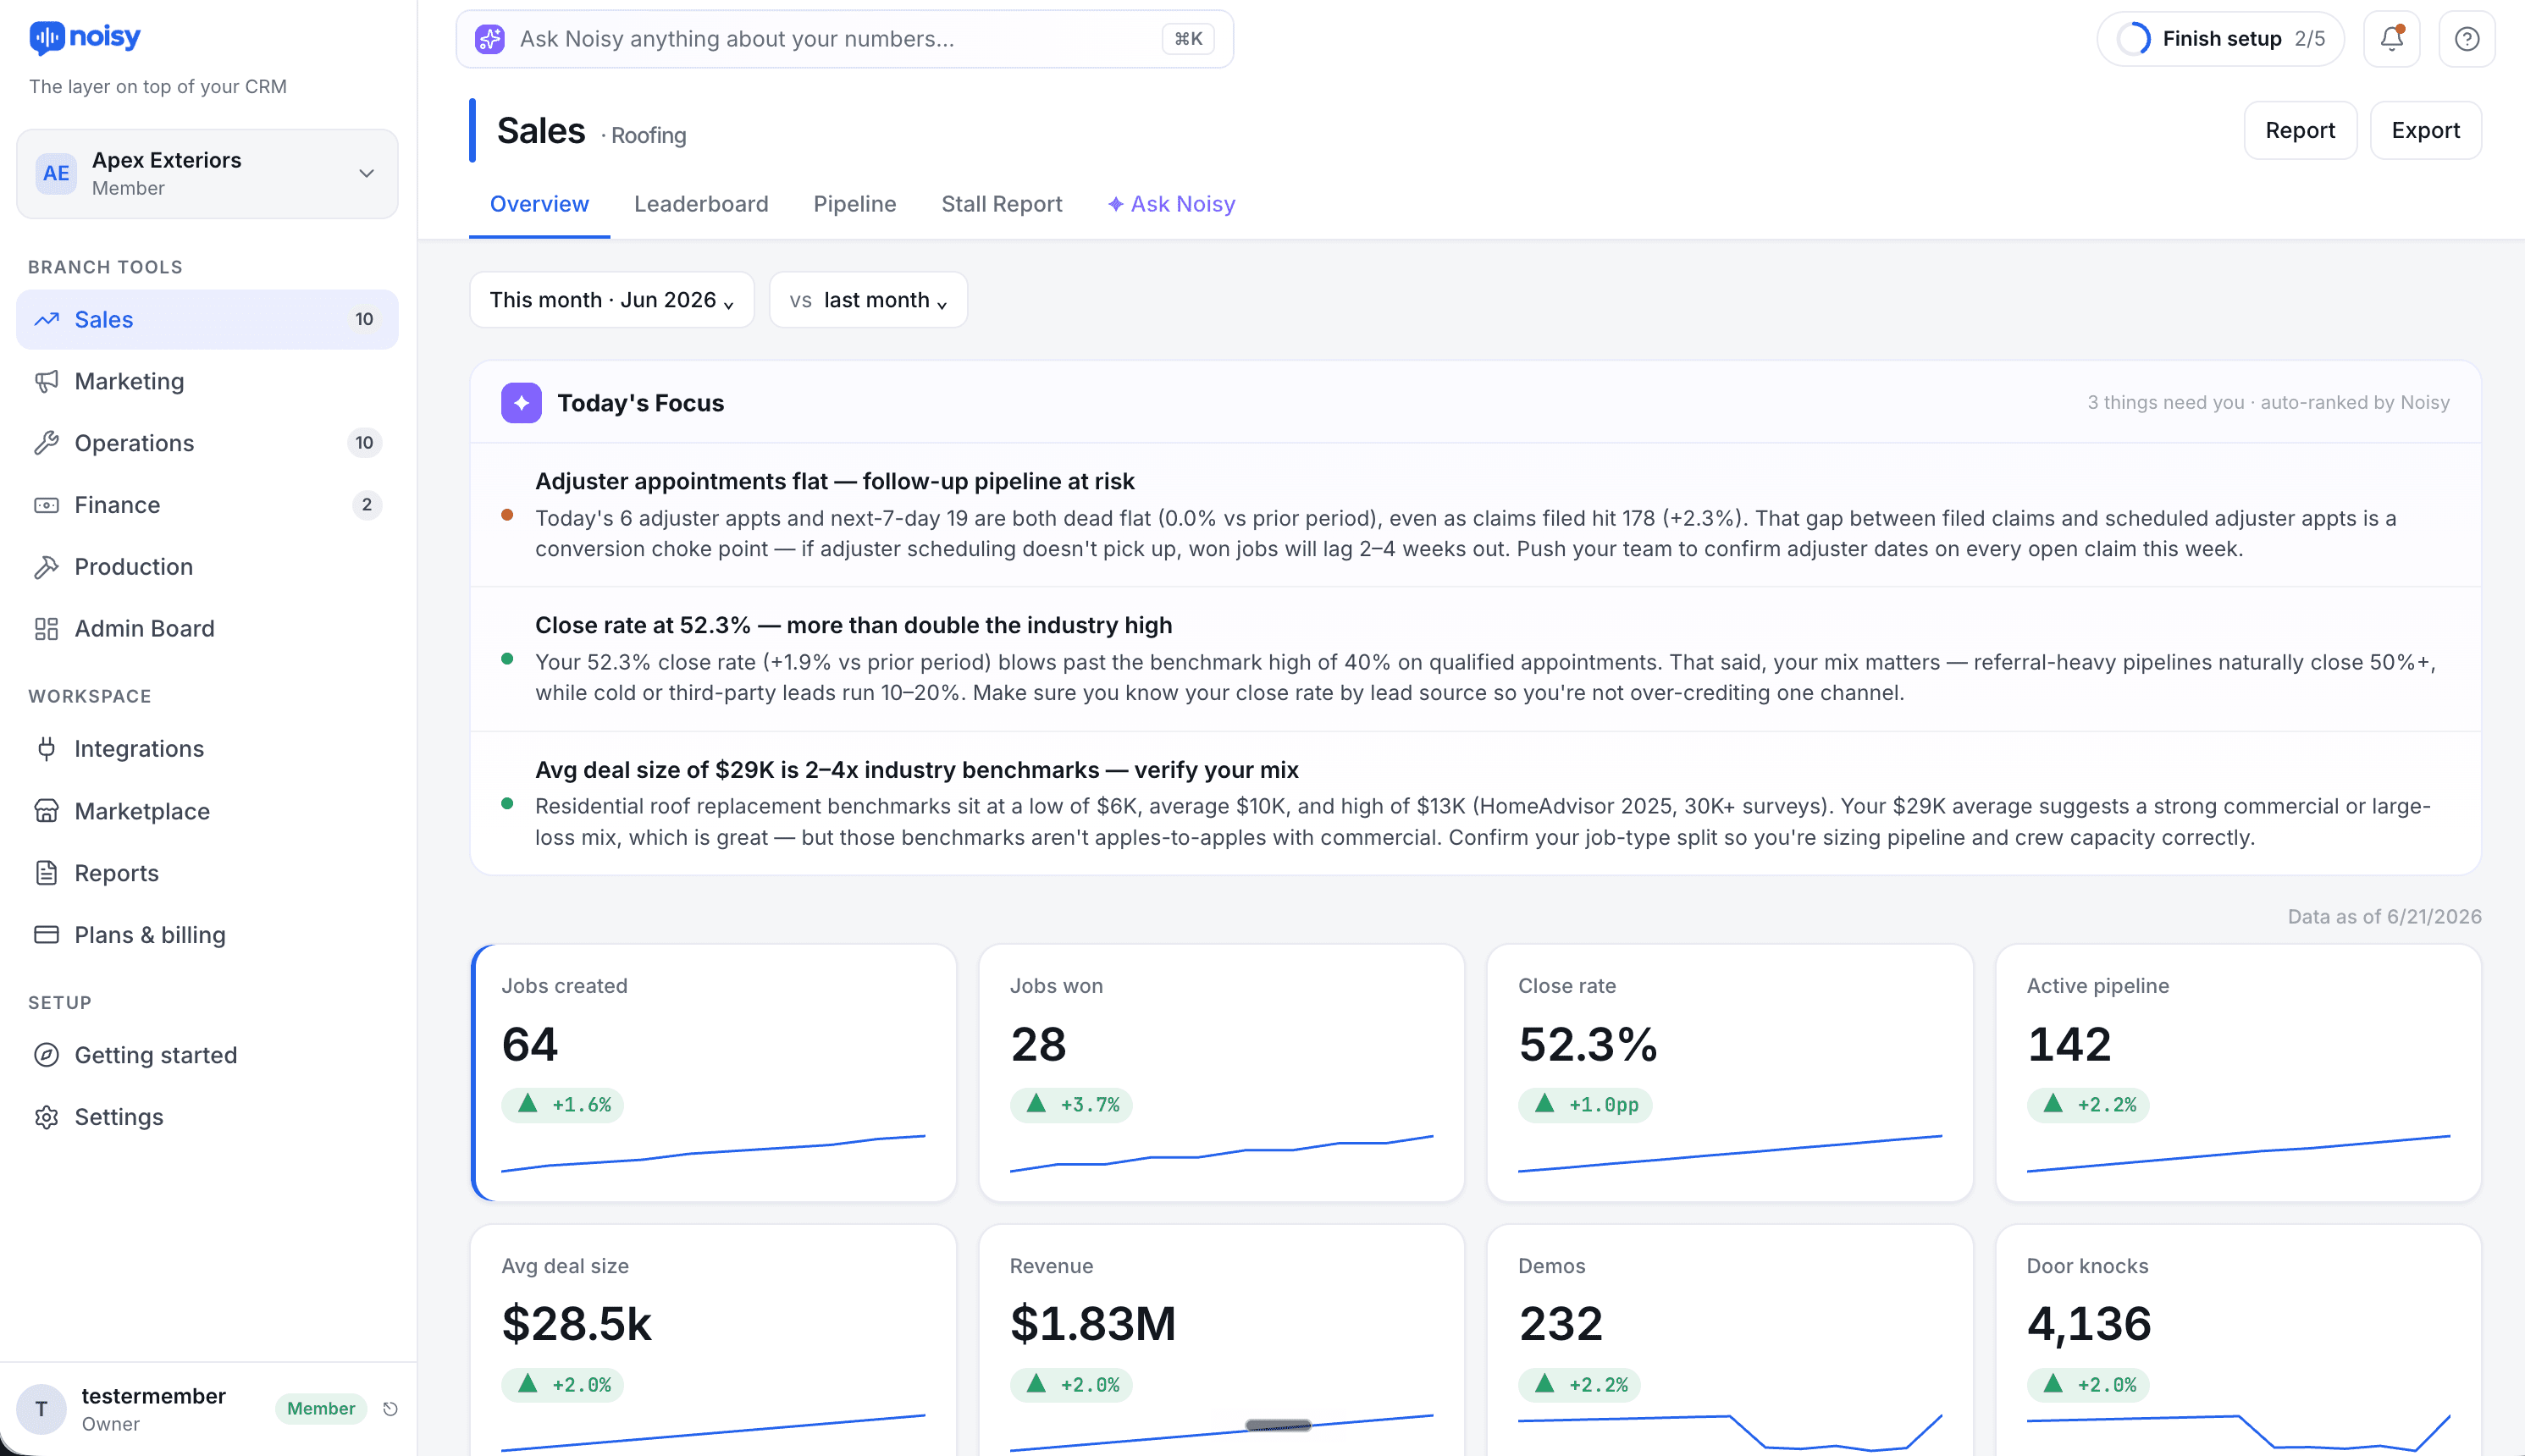2525x1456 pixels.
Task: Expand the Apex Exteriors workspace switcher
Action: coord(207,174)
